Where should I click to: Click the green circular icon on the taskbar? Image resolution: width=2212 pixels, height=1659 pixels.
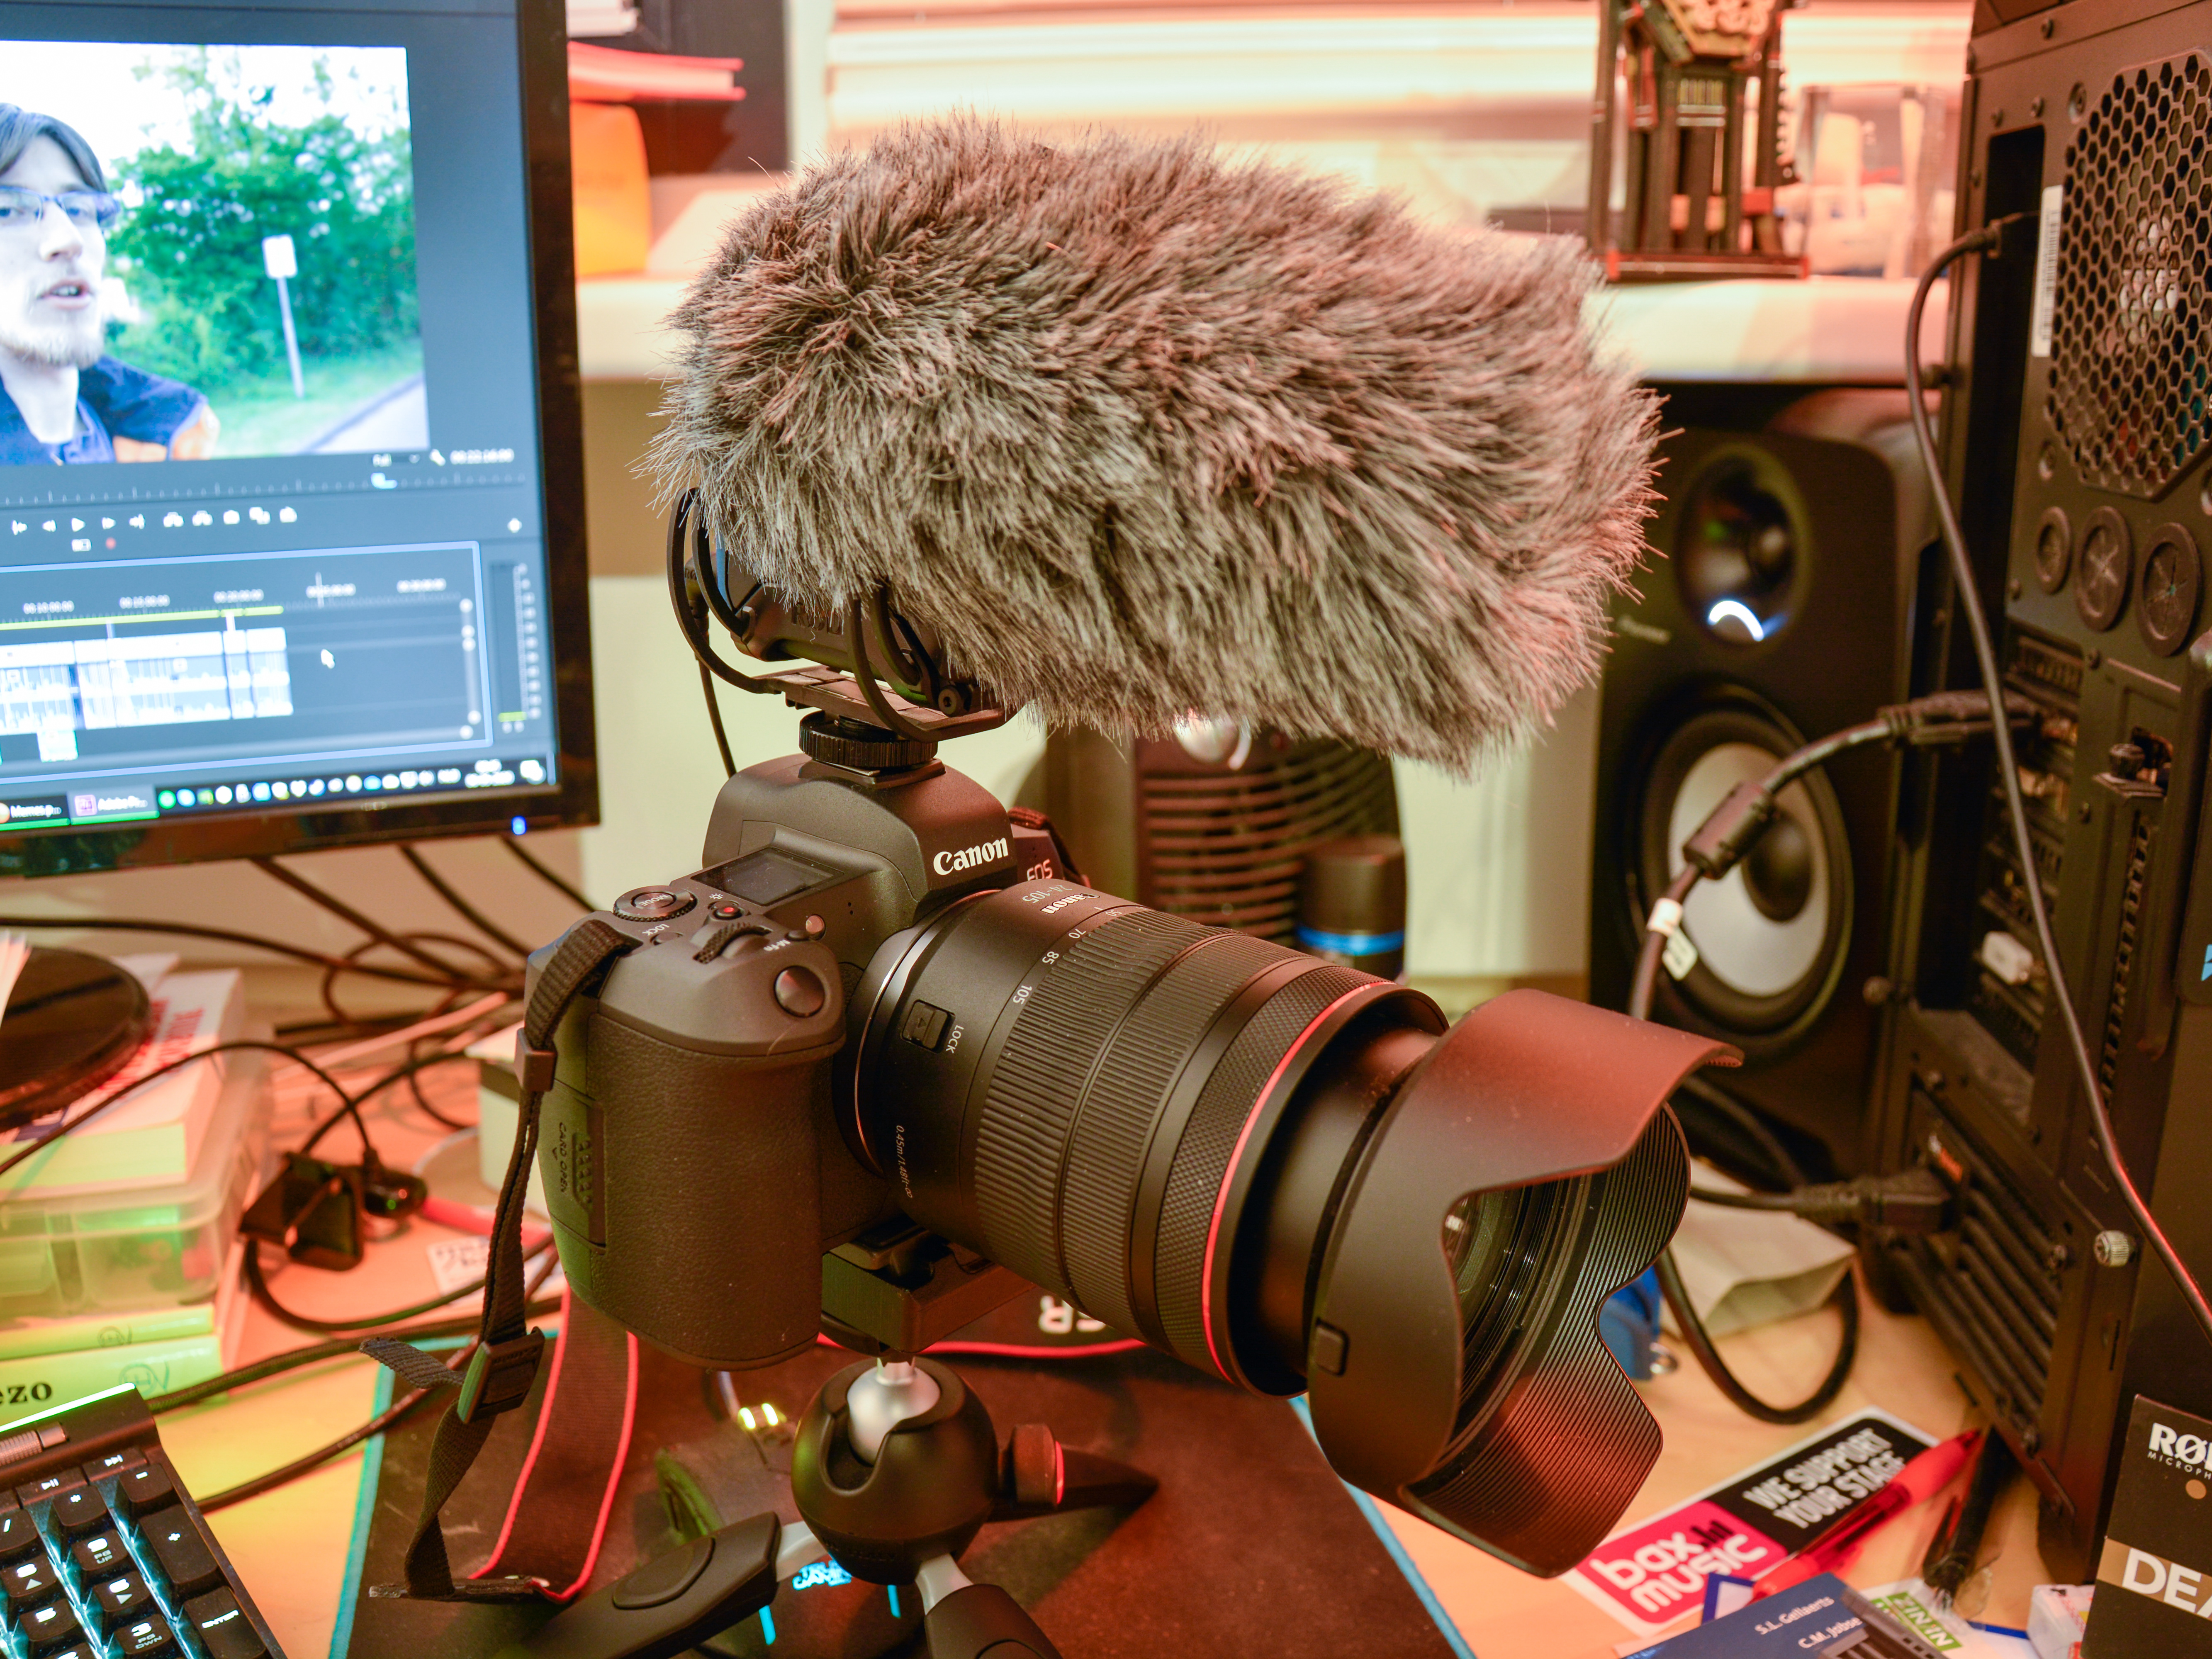[x=167, y=800]
